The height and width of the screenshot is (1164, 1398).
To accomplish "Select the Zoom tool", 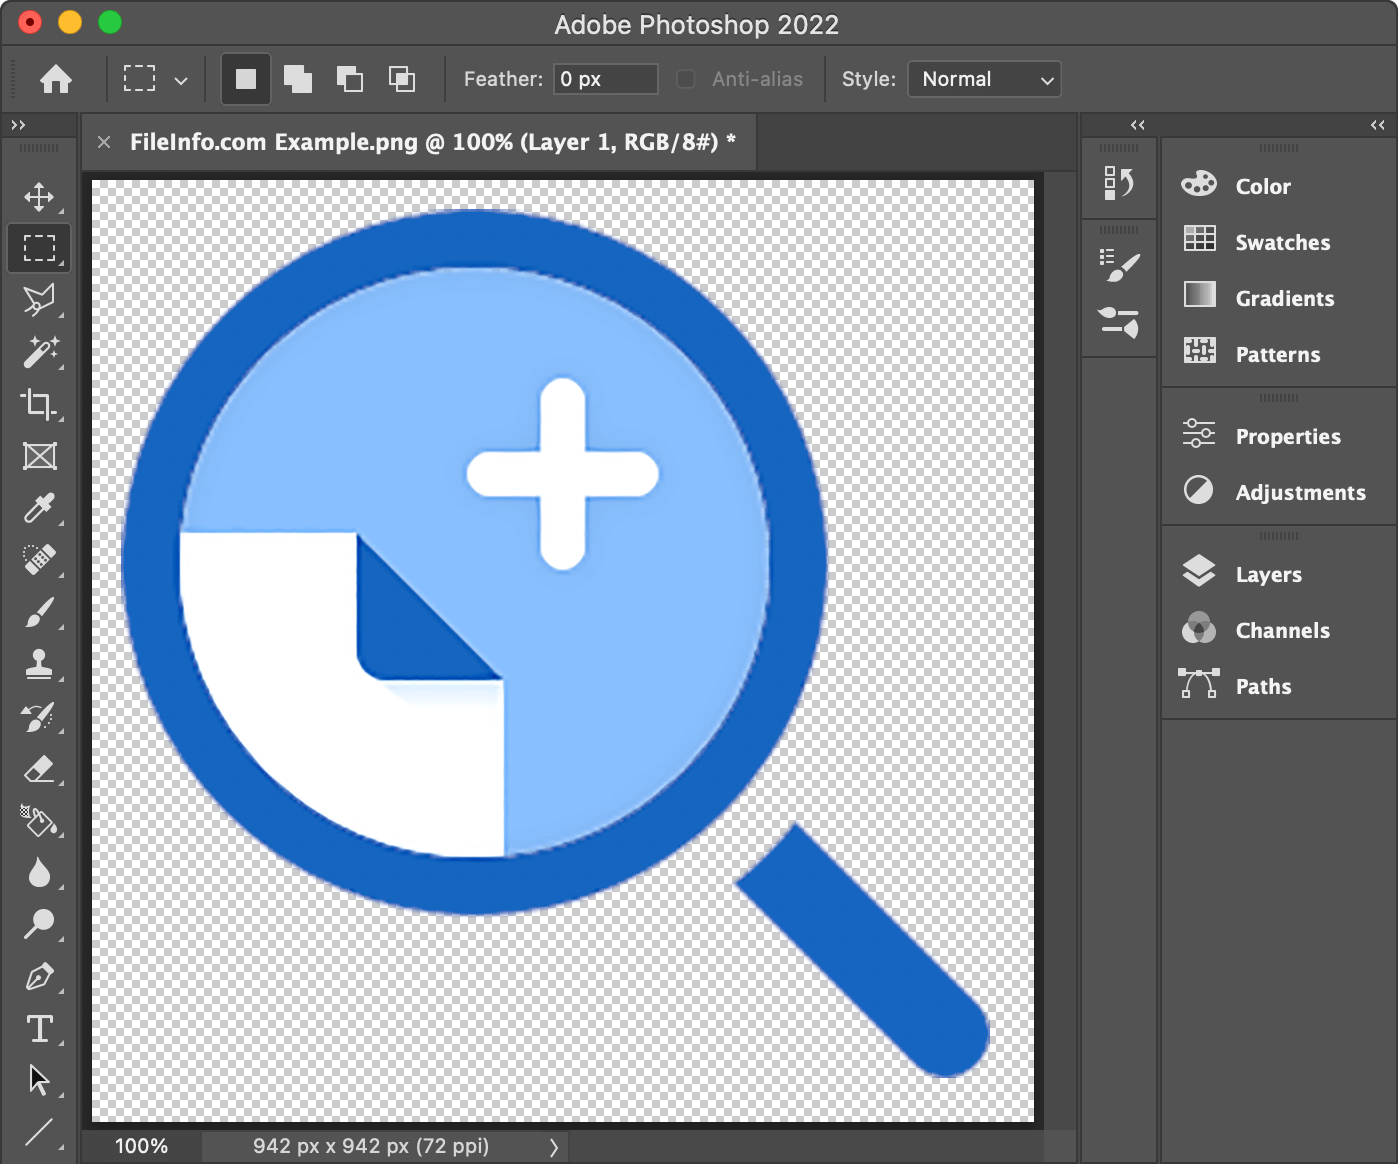I will tap(40, 925).
